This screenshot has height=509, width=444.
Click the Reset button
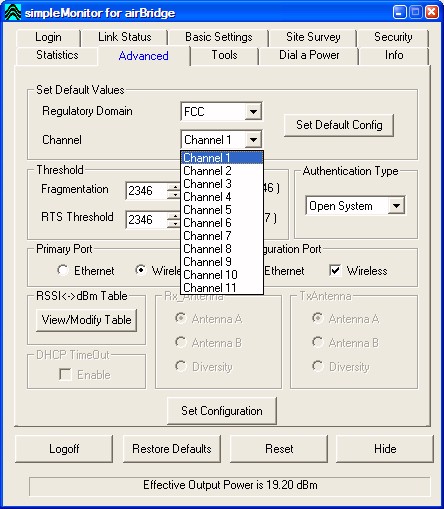coord(279,449)
